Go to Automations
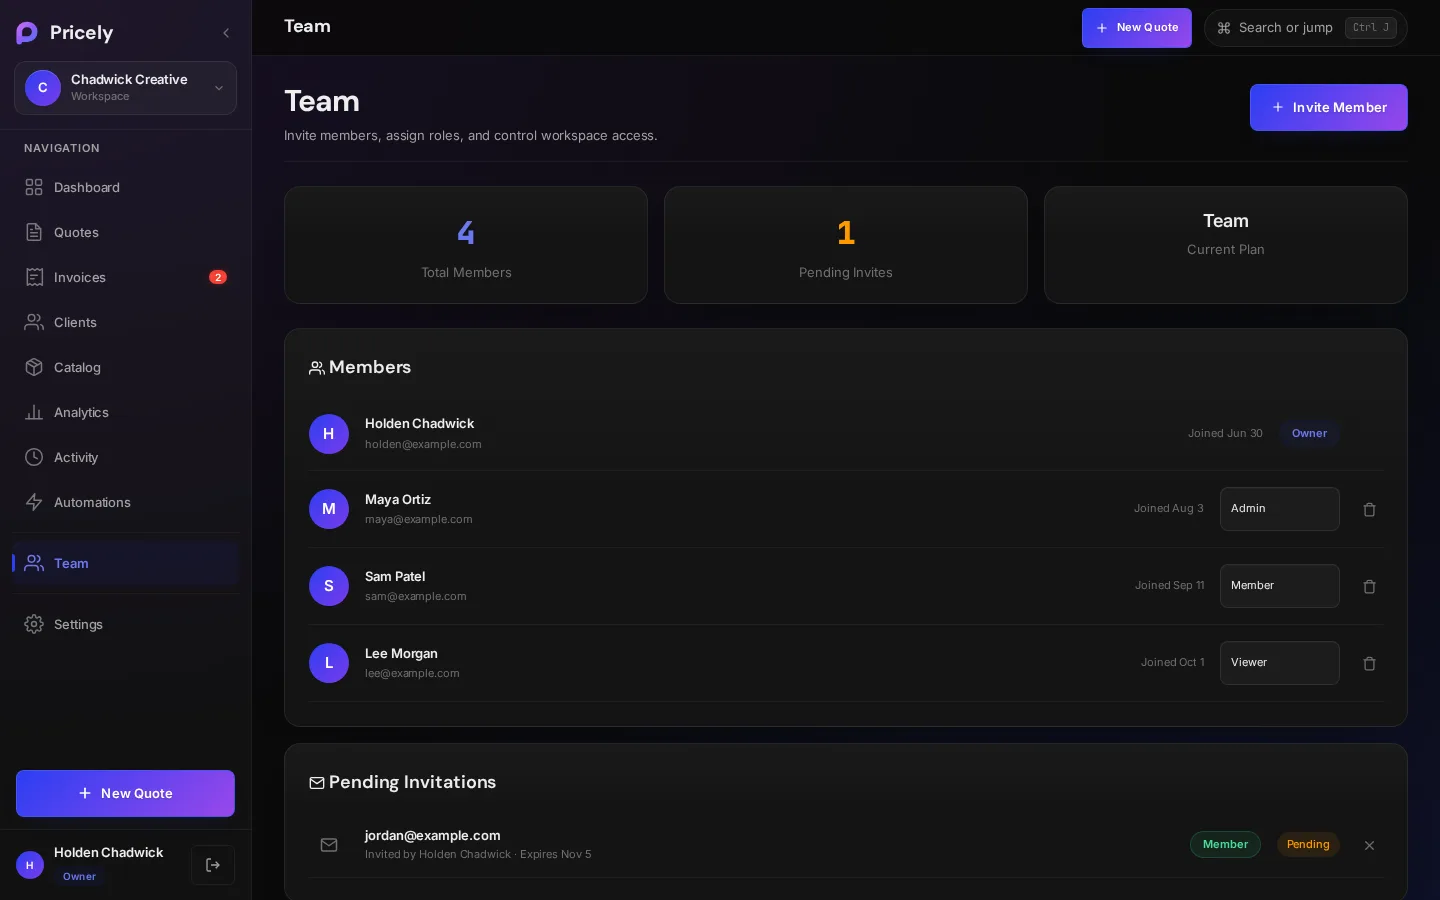The height and width of the screenshot is (900, 1440). point(125,502)
